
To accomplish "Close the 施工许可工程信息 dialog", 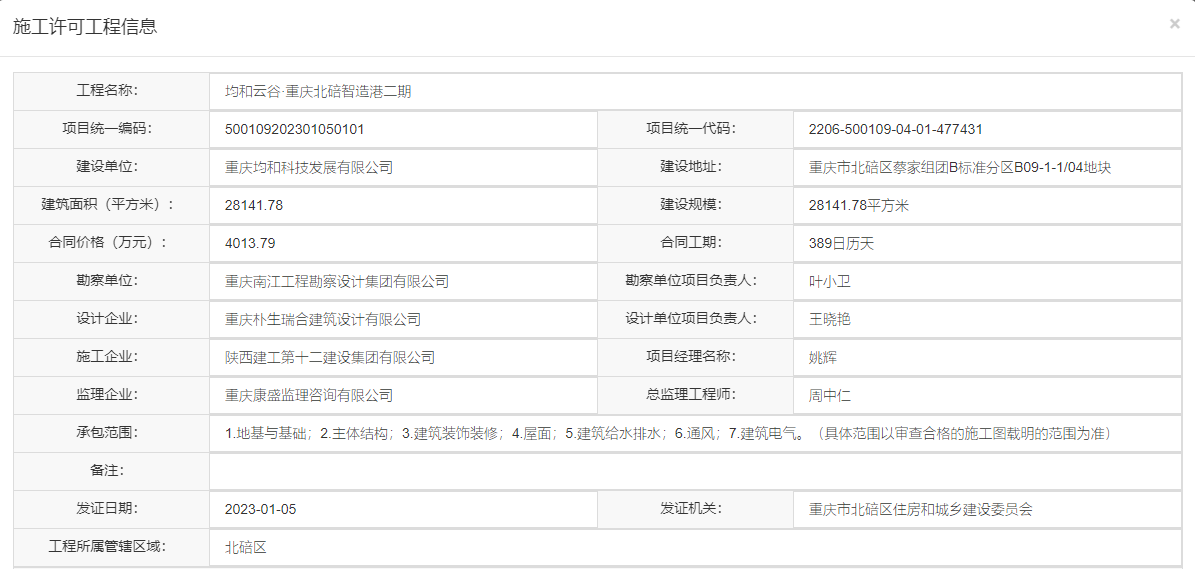I will pos(1174,24).
